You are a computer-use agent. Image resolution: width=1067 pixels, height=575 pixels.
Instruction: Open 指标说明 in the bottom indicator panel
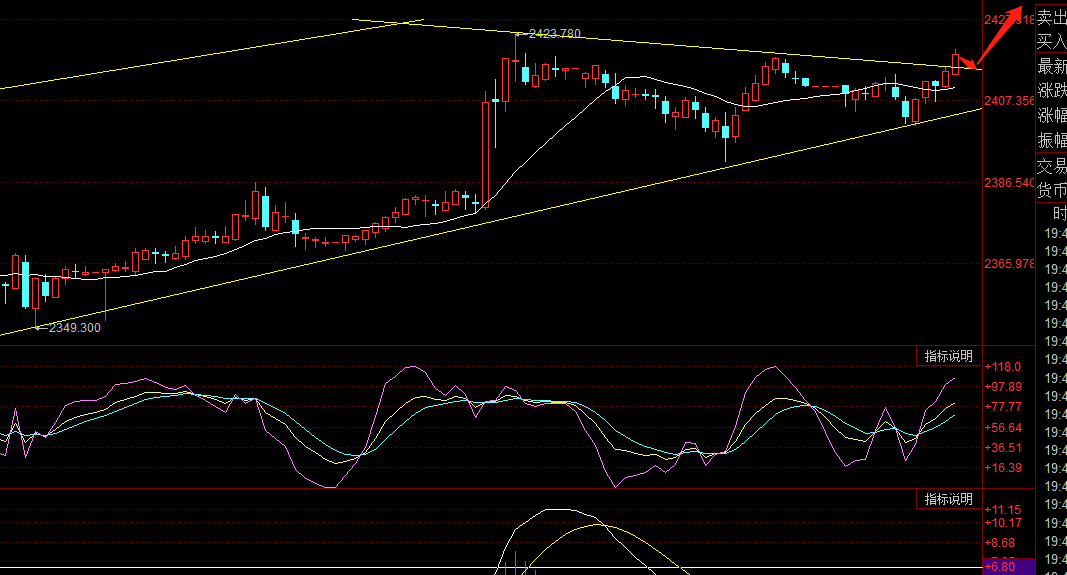pos(949,499)
